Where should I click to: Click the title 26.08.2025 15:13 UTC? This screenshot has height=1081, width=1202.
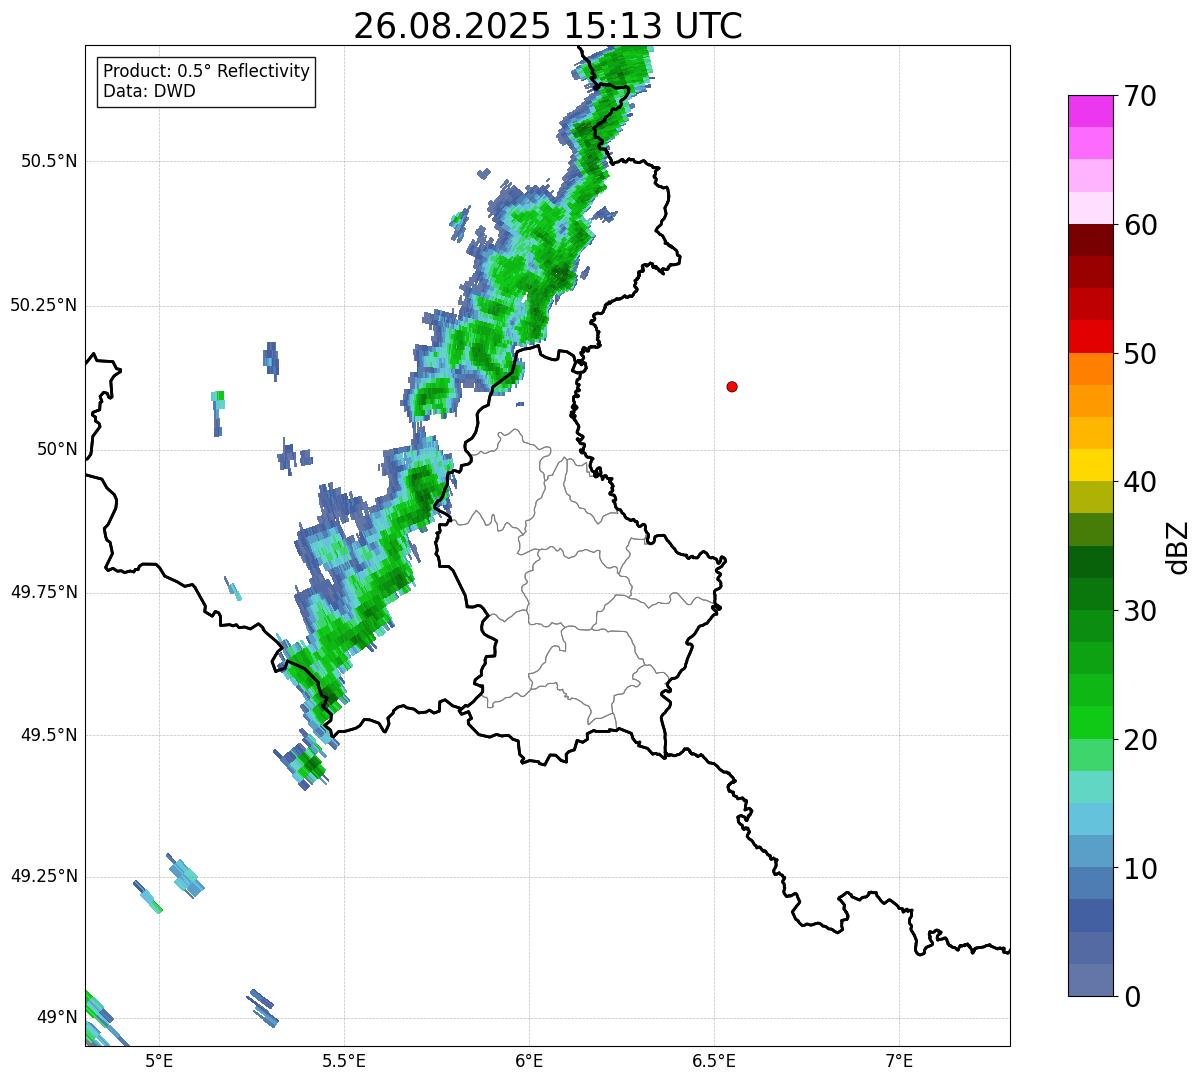pyautogui.click(x=548, y=26)
